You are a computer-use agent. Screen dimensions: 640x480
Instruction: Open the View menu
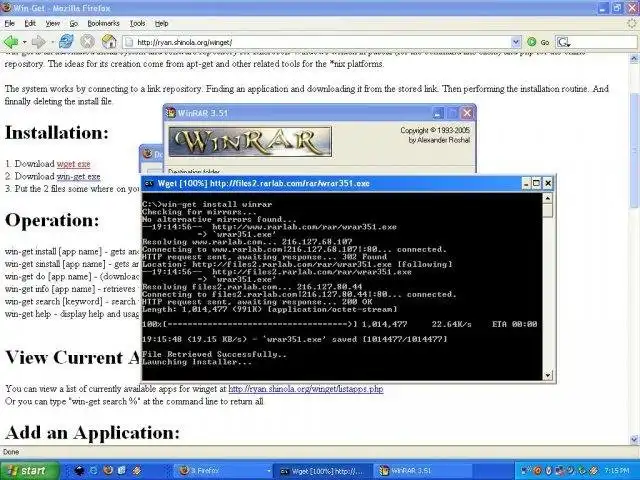point(53,24)
